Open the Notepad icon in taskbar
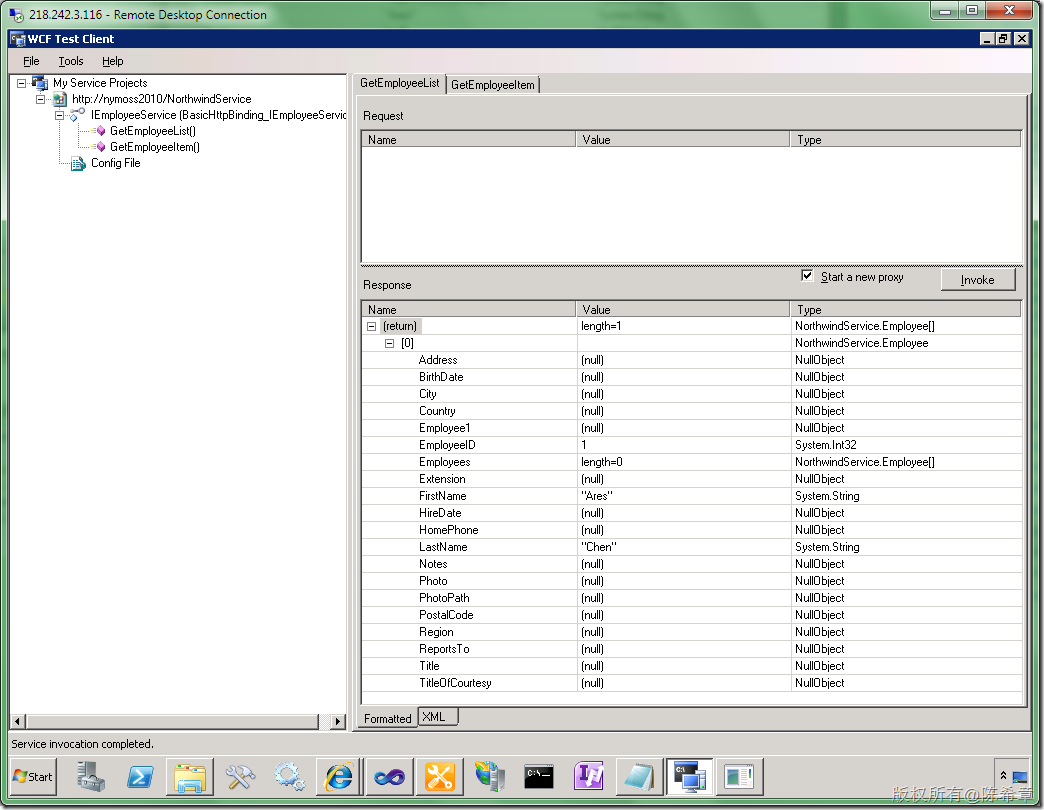 639,777
